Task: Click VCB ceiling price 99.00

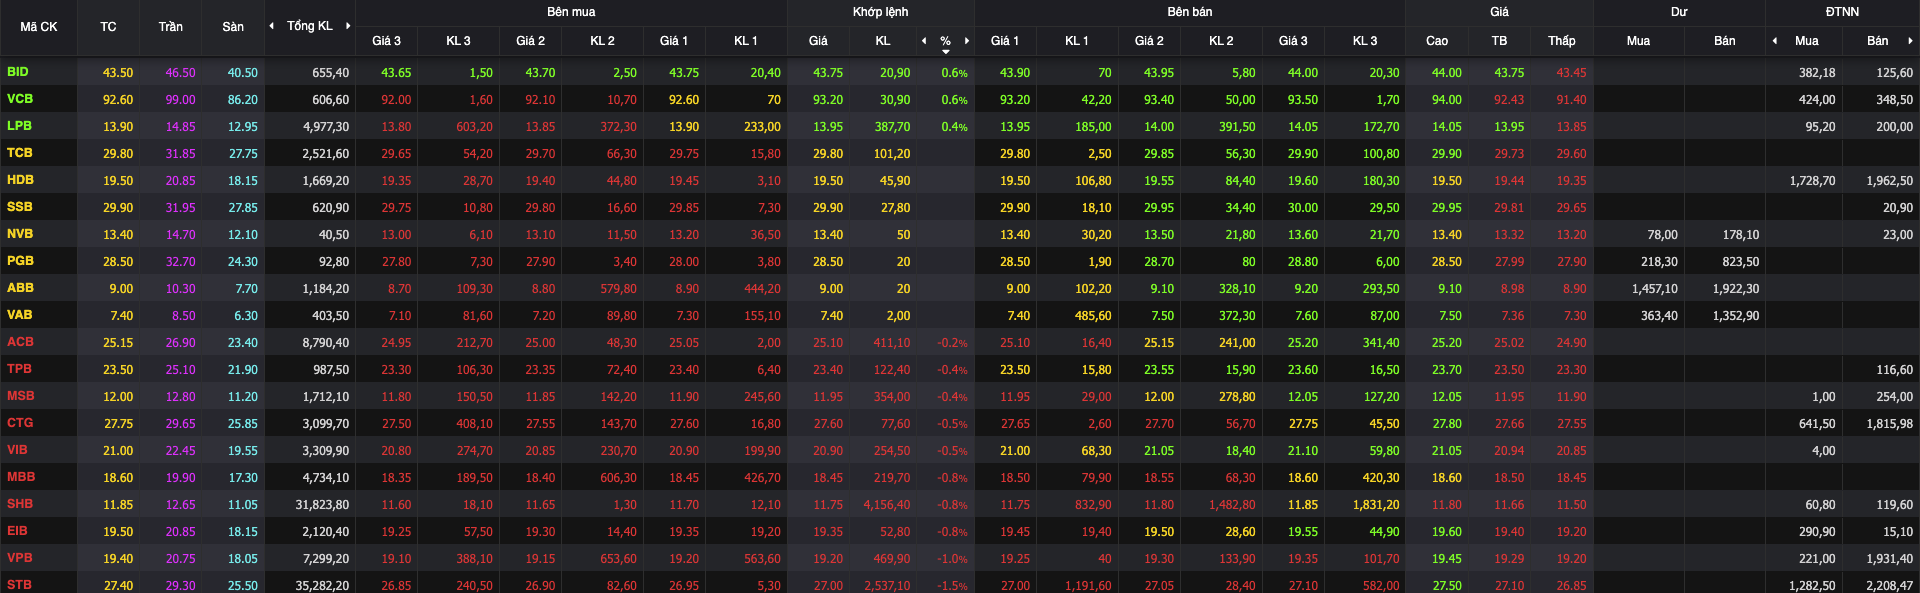Action: pyautogui.click(x=181, y=100)
